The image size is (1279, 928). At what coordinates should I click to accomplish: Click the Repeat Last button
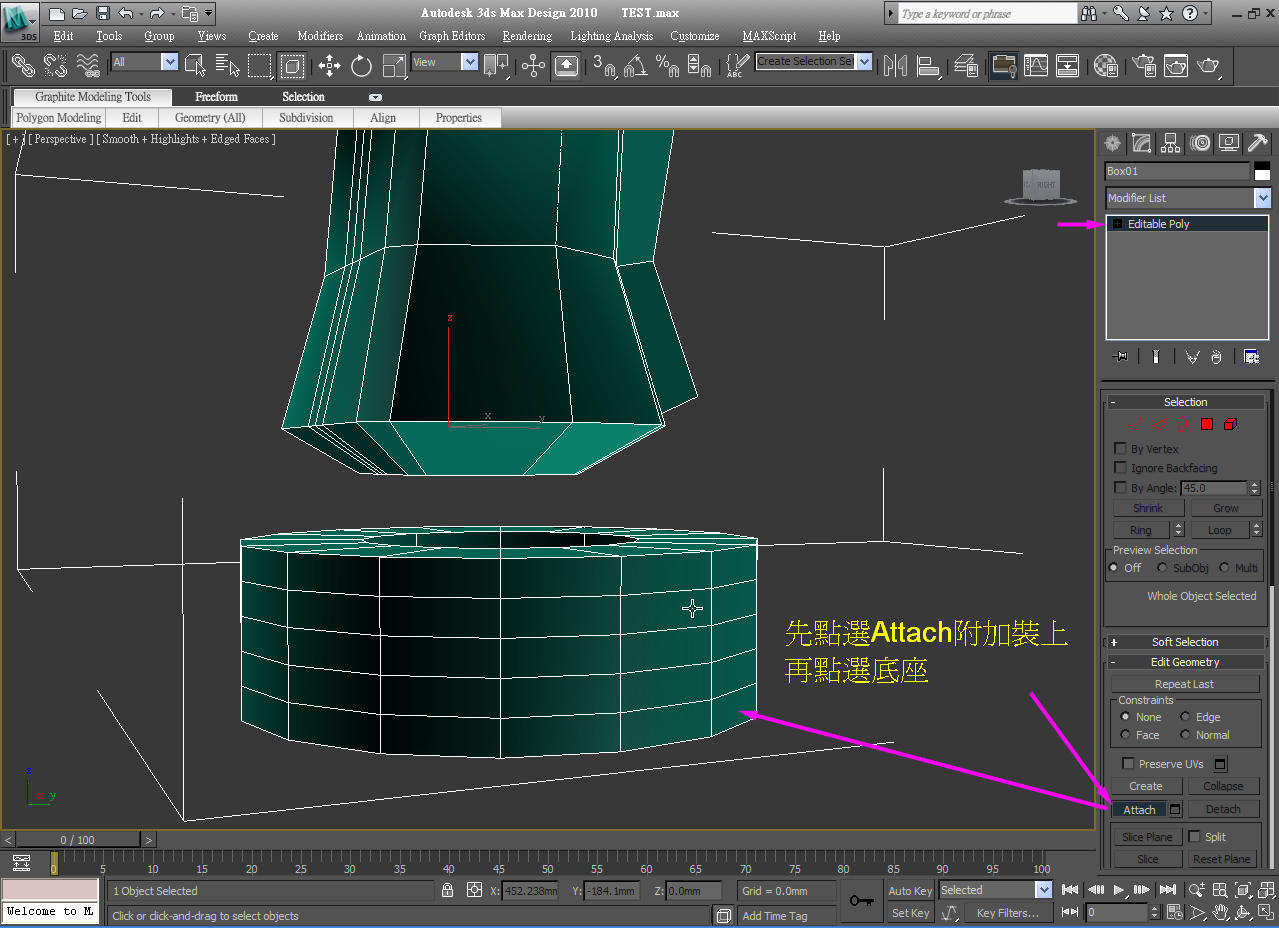1184,684
